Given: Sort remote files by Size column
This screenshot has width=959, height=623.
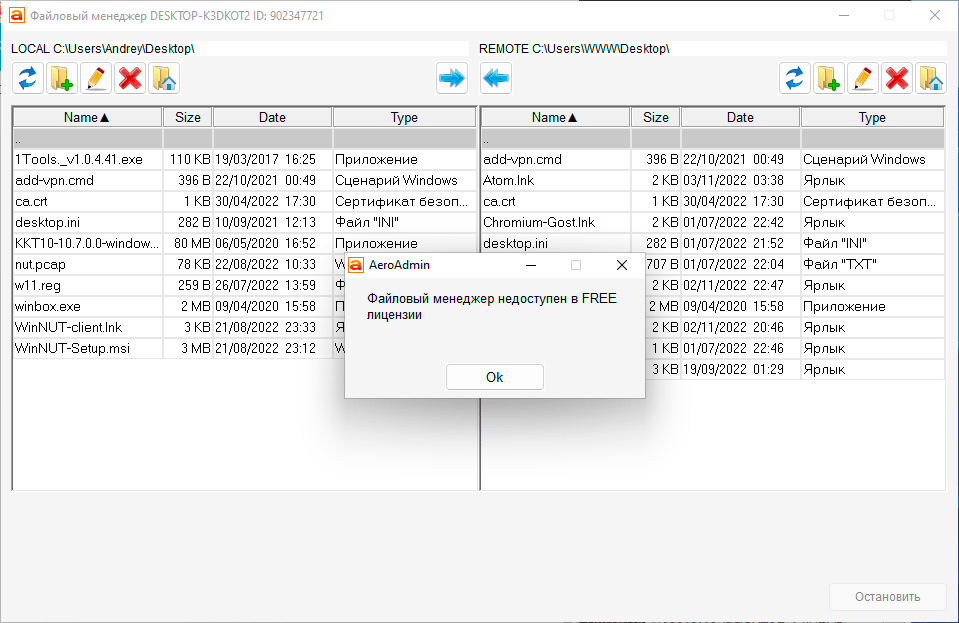Looking at the screenshot, I should pyautogui.click(x=656, y=117).
